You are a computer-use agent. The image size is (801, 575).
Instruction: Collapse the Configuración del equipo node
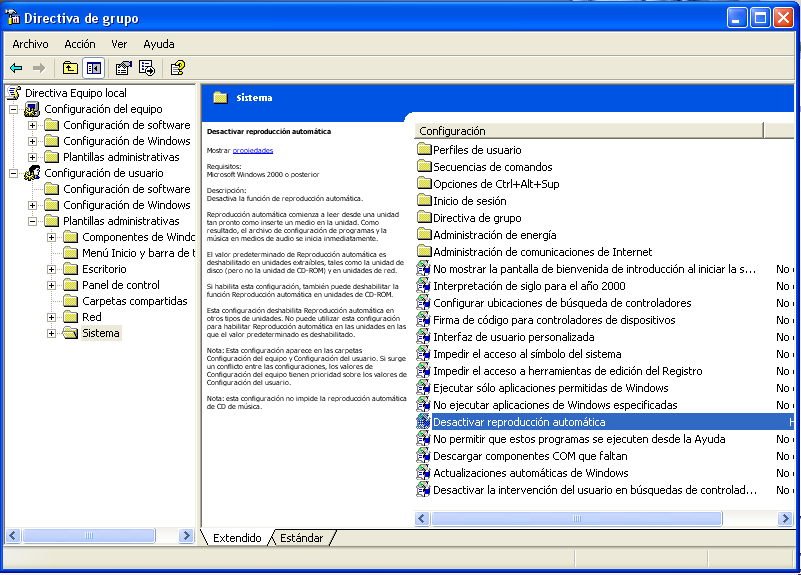click(x=14, y=109)
